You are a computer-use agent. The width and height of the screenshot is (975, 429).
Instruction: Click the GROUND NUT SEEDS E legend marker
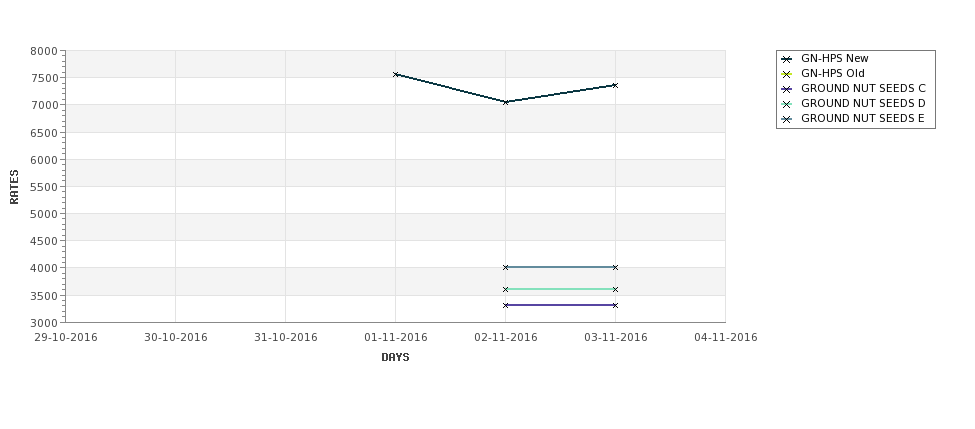click(787, 119)
